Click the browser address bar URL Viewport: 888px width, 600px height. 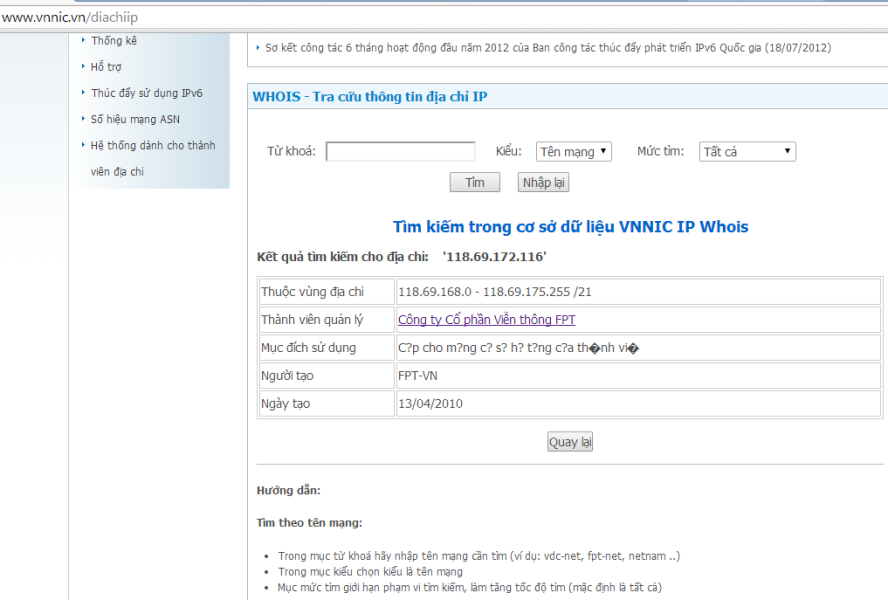[x=70, y=17]
